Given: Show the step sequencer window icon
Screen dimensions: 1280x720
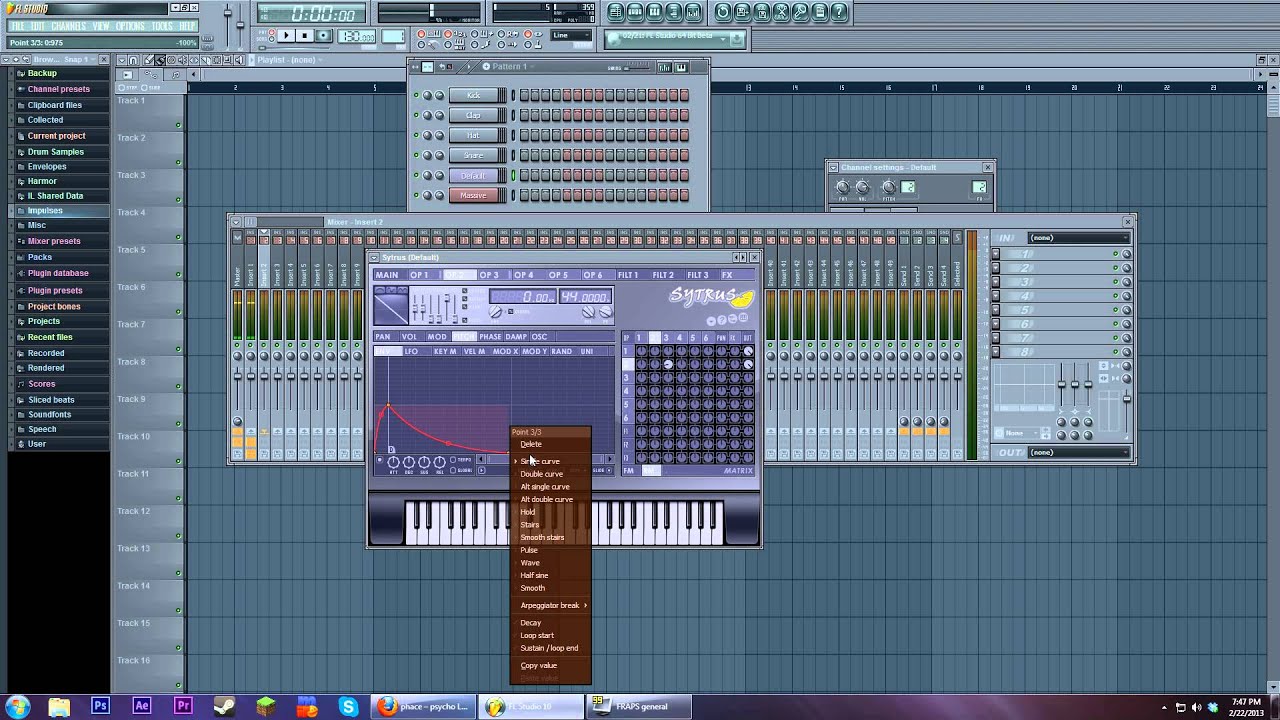Looking at the screenshot, I should (x=636, y=12).
